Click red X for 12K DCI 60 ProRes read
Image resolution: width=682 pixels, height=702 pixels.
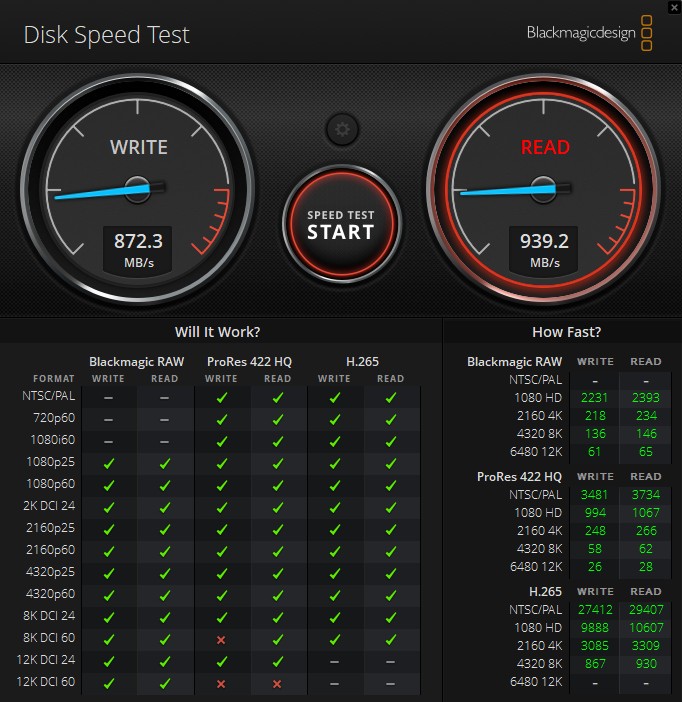pyautogui.click(x=278, y=684)
